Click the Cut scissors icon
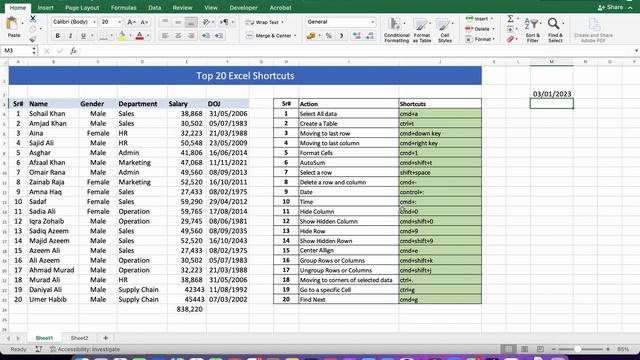Screen dimensions: 640x360 (x=33, y=19)
